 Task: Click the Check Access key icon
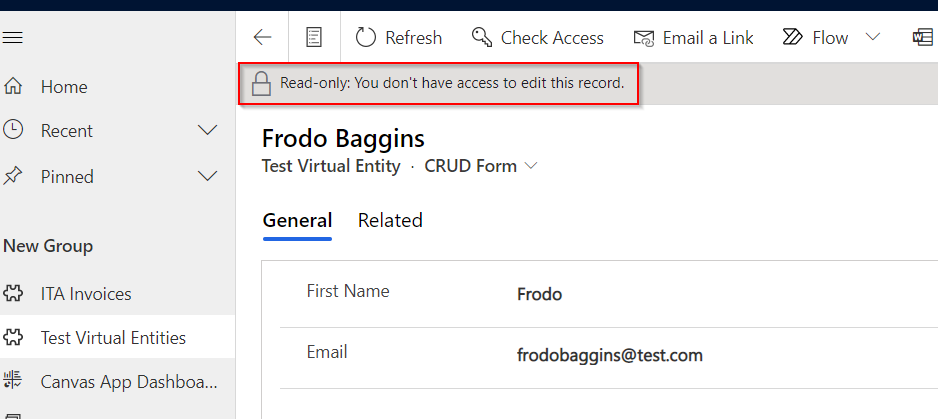[482, 38]
